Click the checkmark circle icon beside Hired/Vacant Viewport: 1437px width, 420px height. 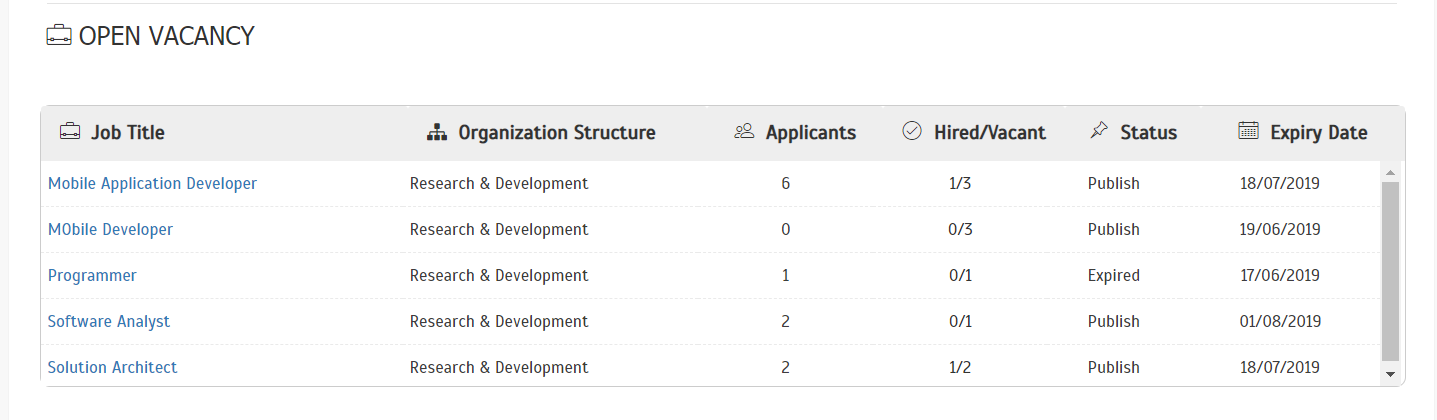pos(911,131)
